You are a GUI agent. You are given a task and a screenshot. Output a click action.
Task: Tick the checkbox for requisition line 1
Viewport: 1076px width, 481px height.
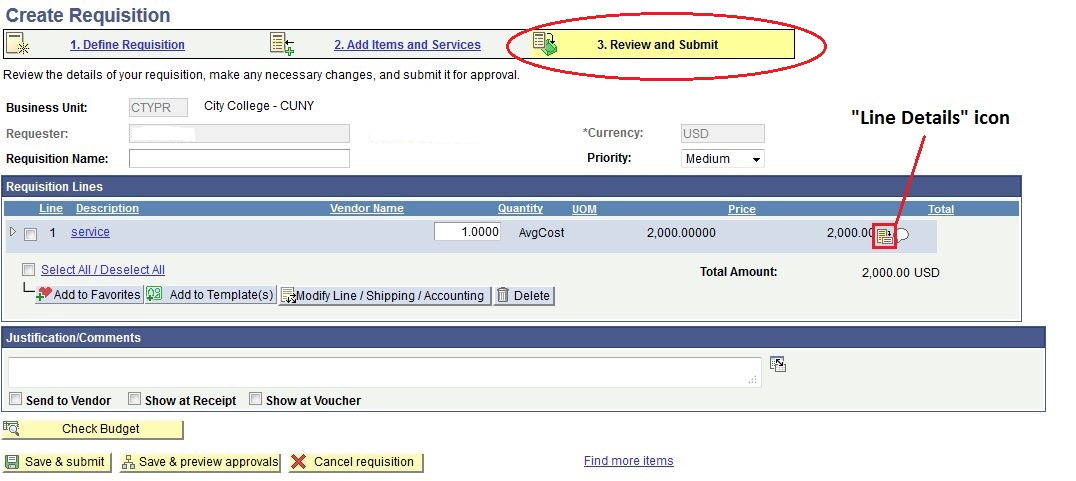click(30, 234)
